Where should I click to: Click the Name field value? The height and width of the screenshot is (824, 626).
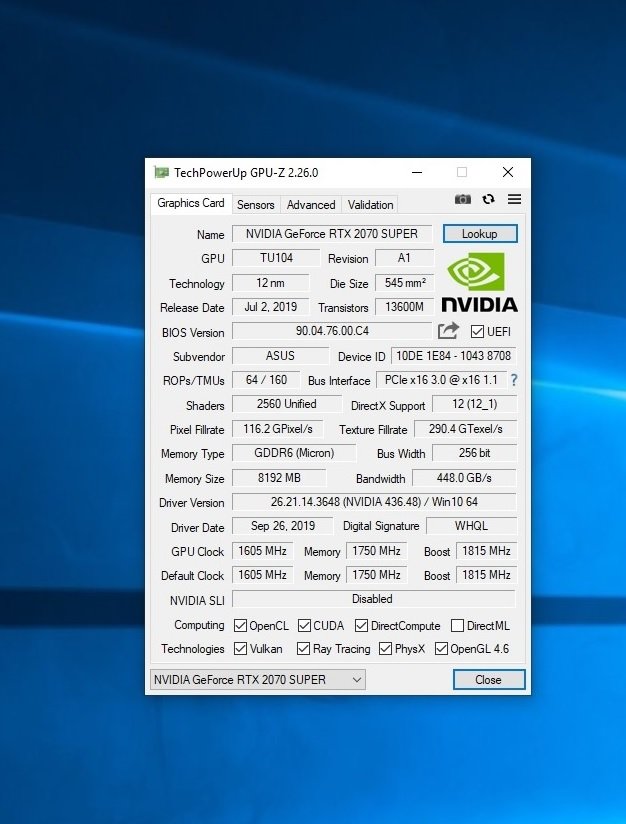332,234
